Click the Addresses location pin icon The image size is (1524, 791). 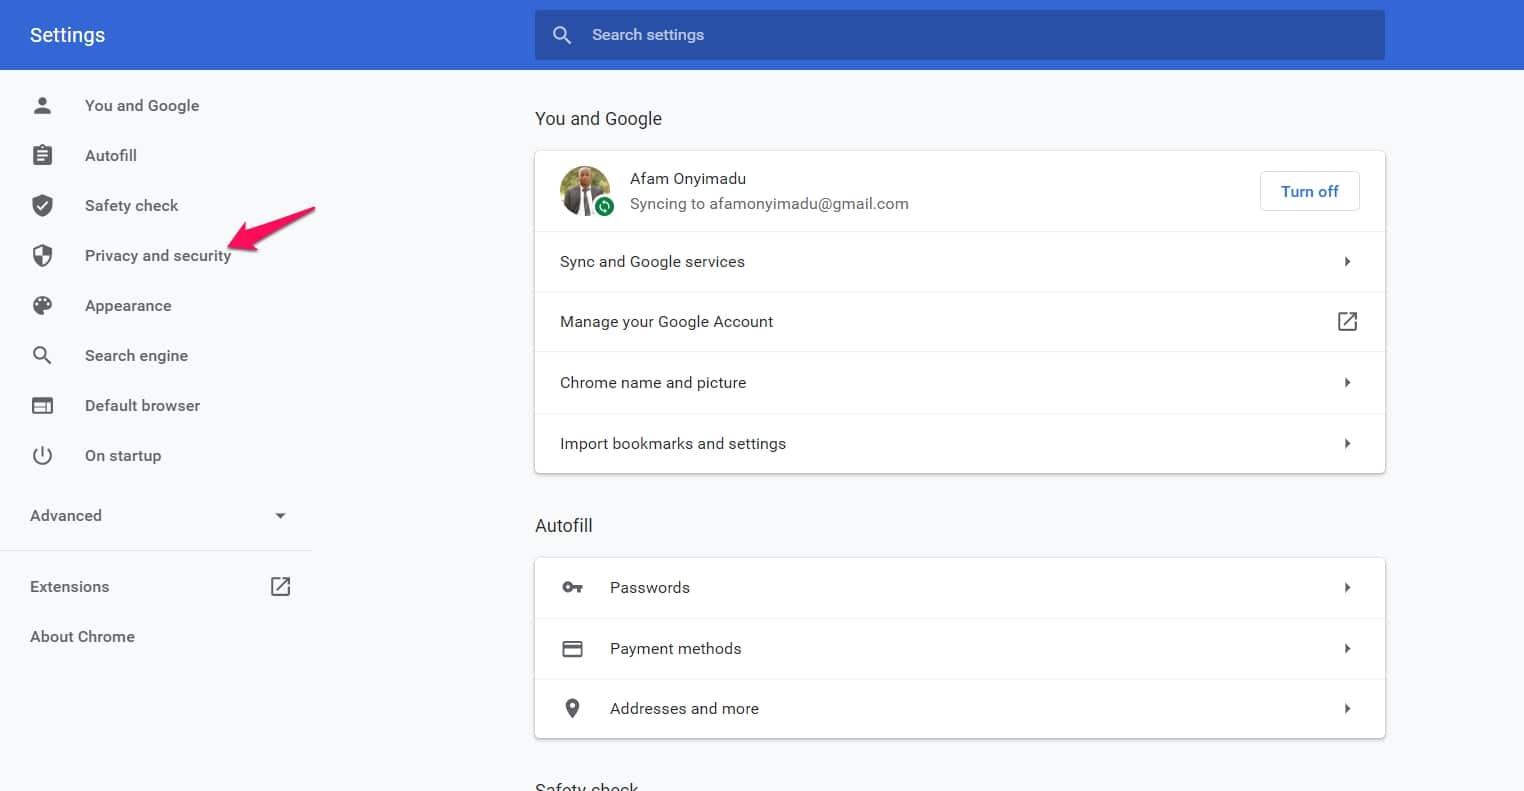[x=572, y=708]
